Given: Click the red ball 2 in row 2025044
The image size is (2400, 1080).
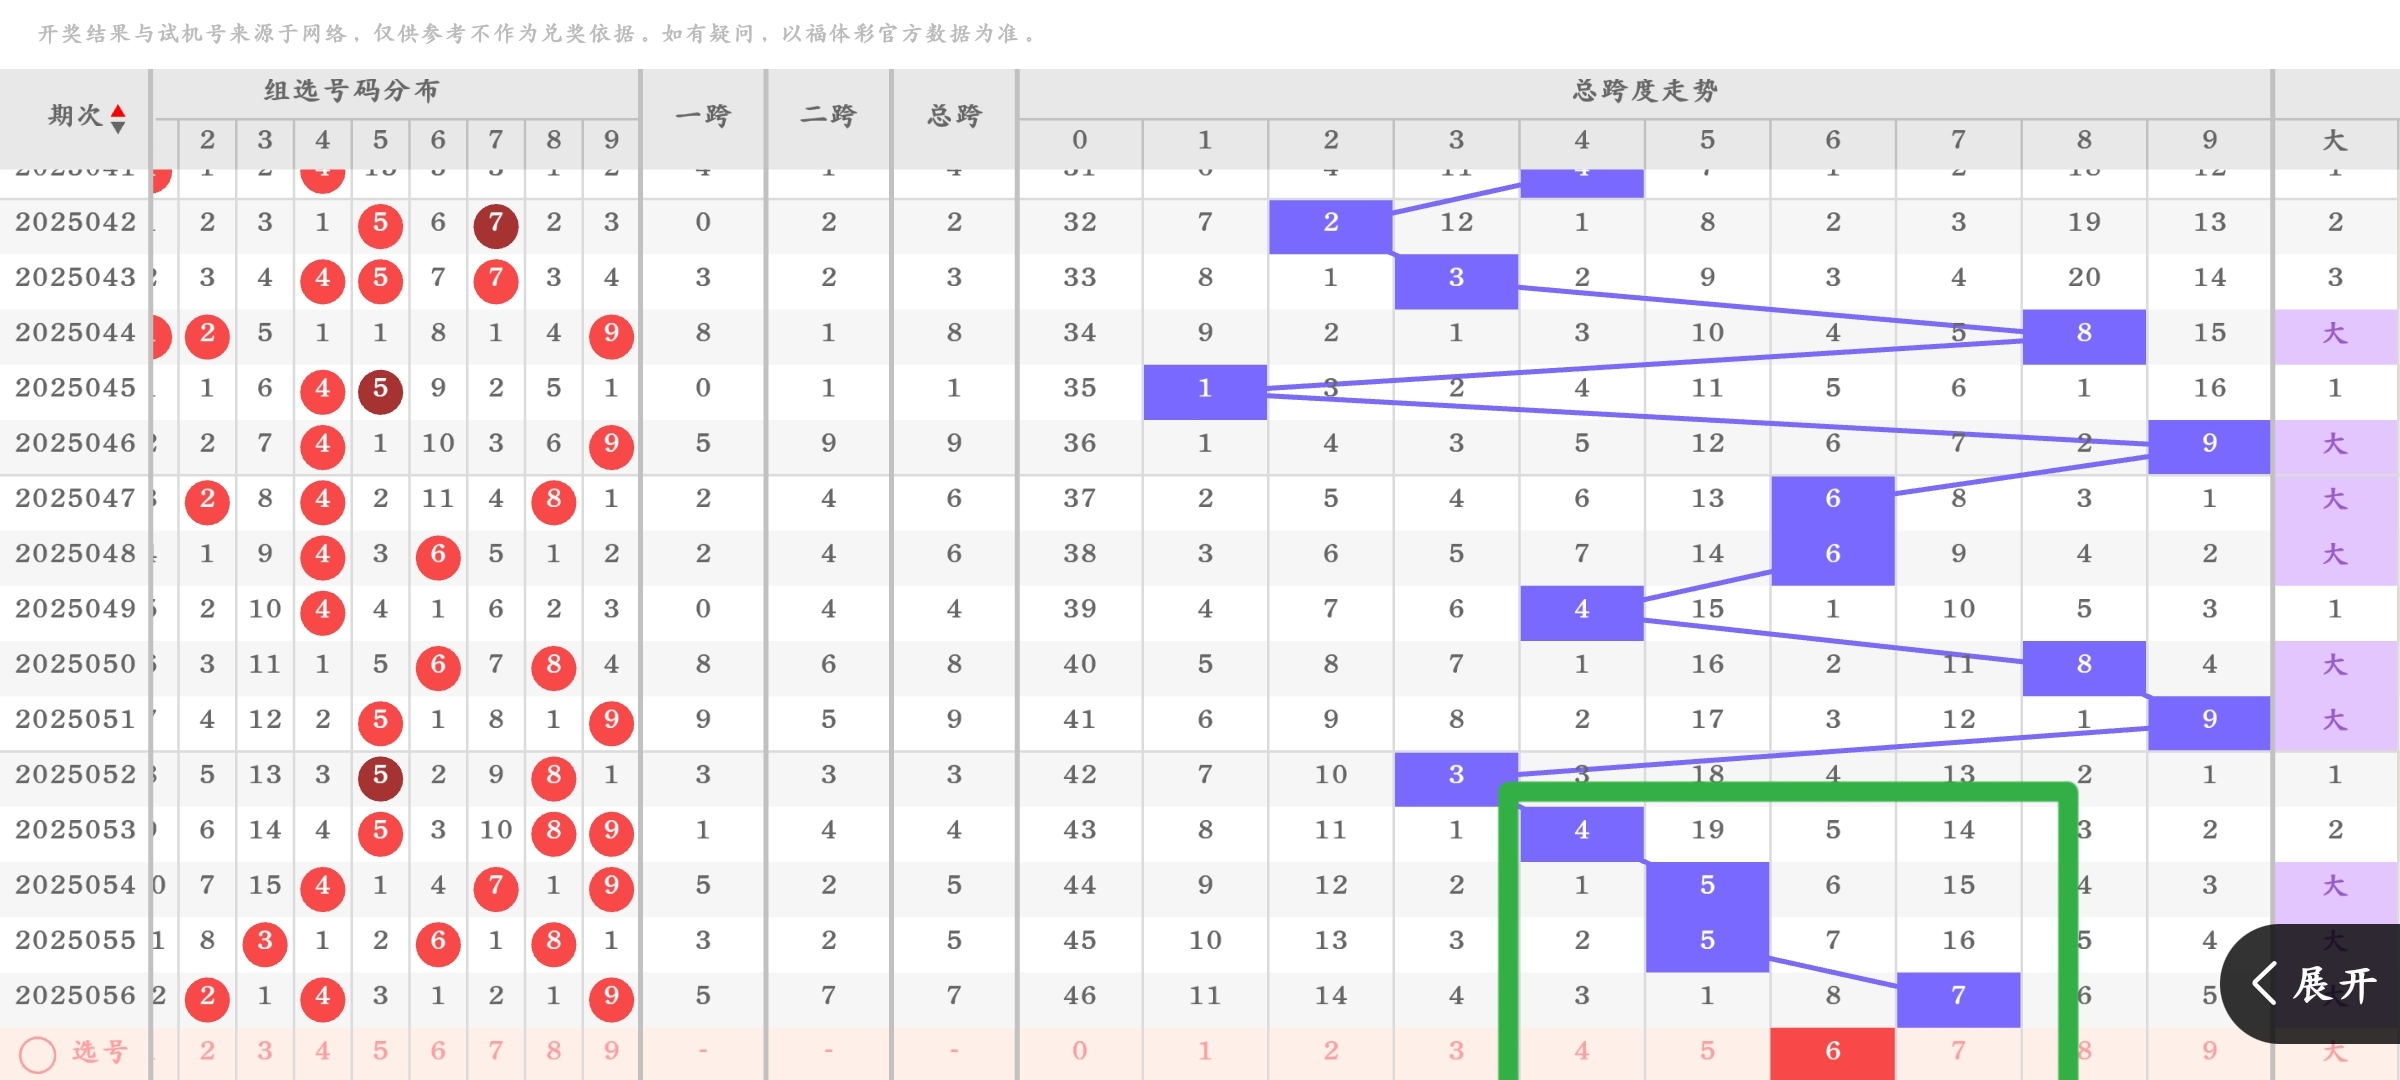Looking at the screenshot, I should click(x=207, y=337).
